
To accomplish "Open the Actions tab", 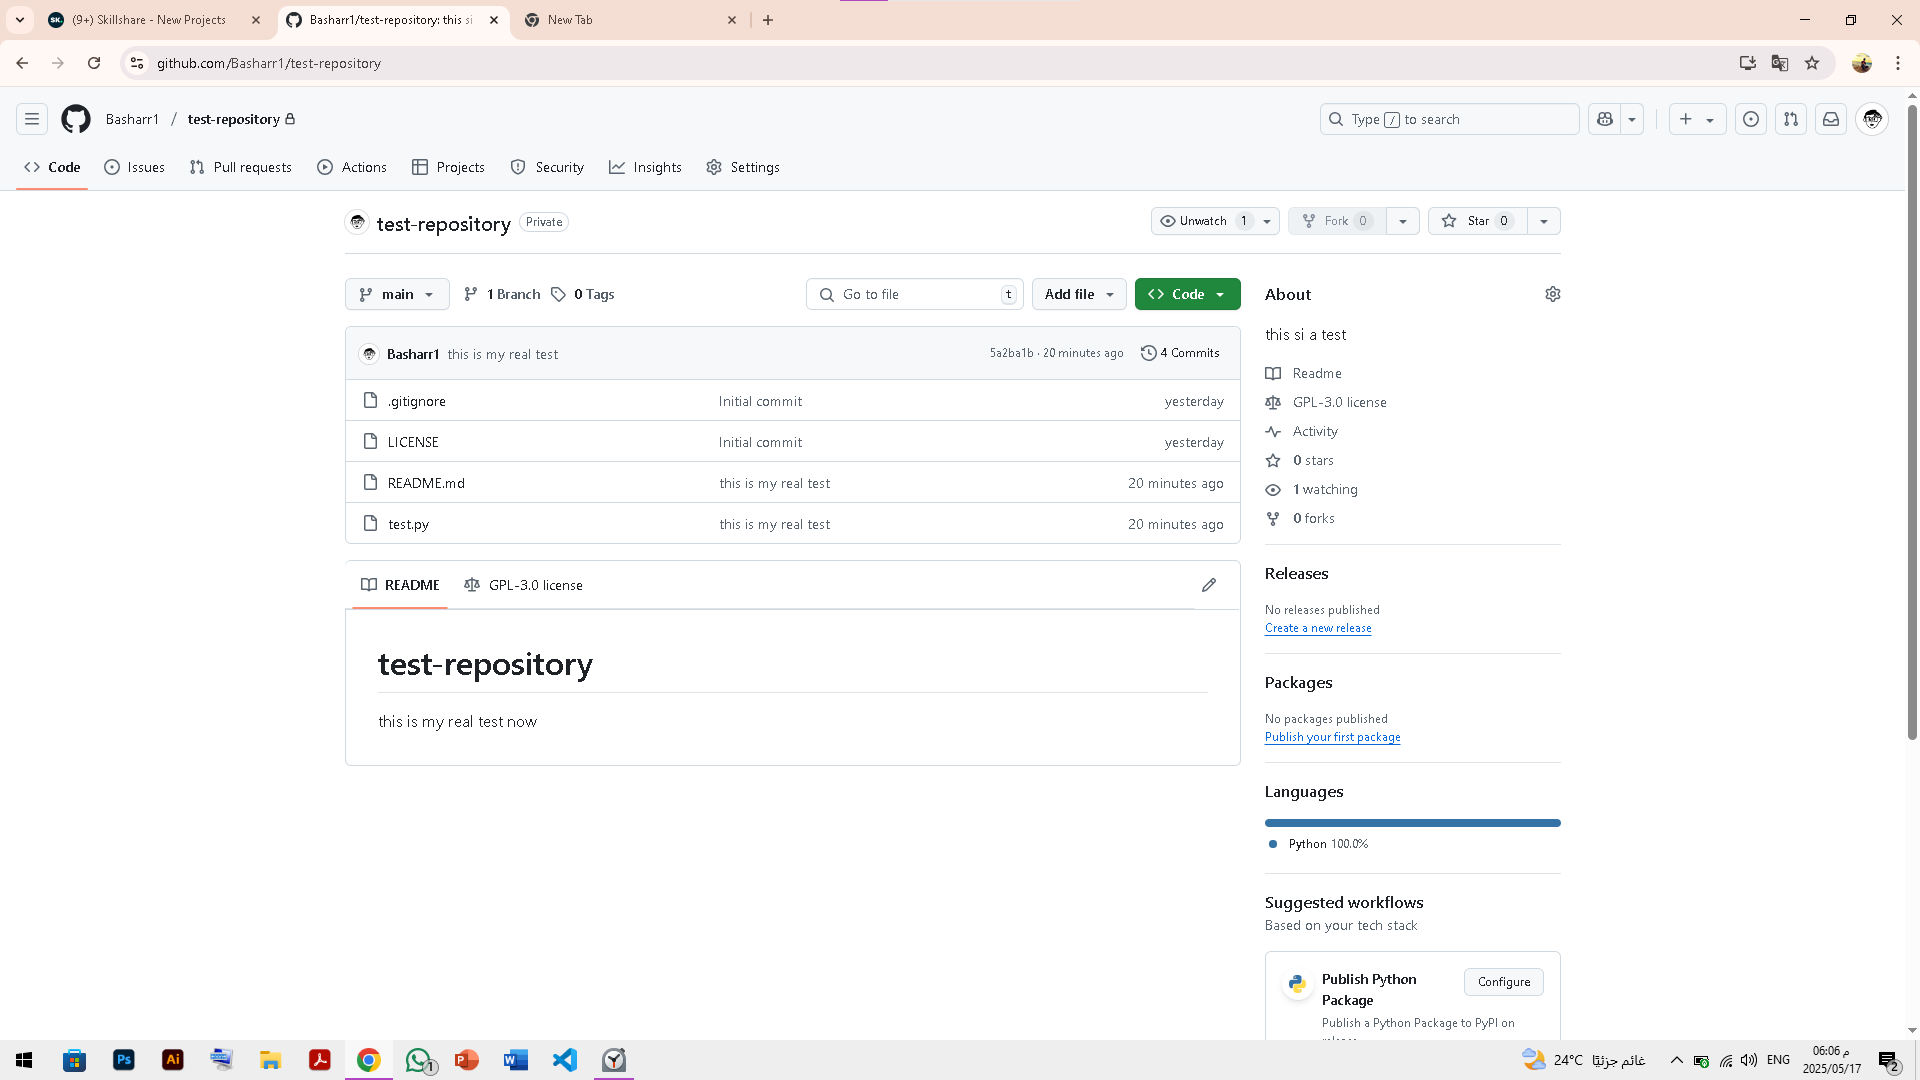I will point(352,167).
